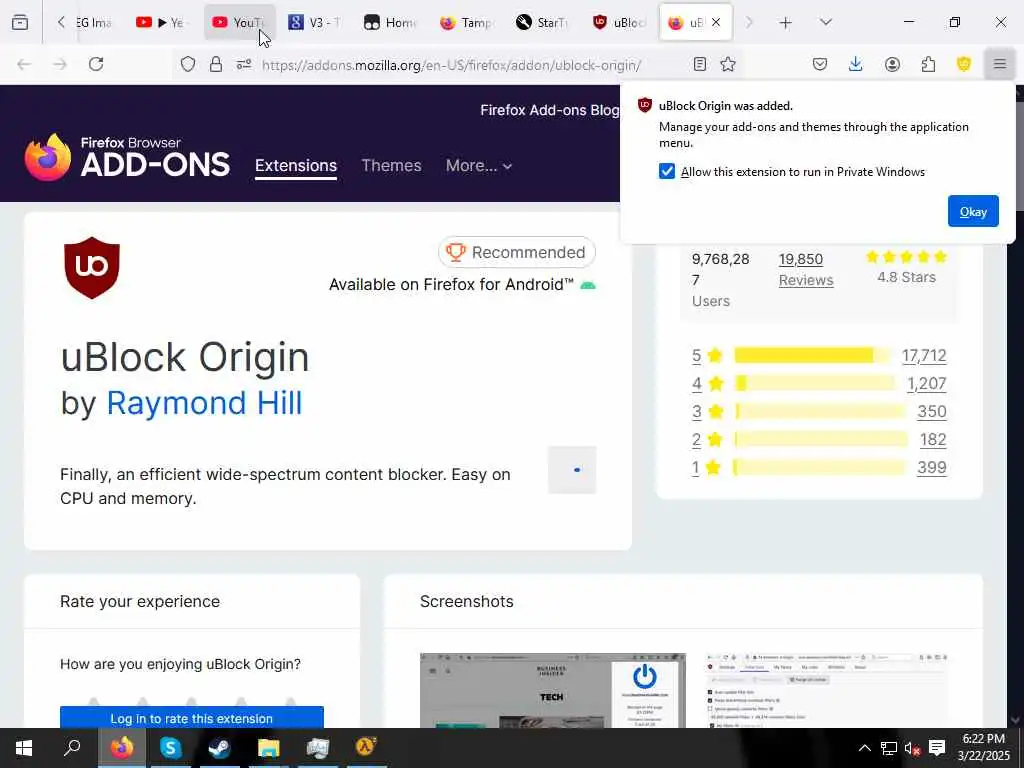Screen dimensions: 1024x768
Task: Click the 5-star rating bar
Action: coord(812,355)
